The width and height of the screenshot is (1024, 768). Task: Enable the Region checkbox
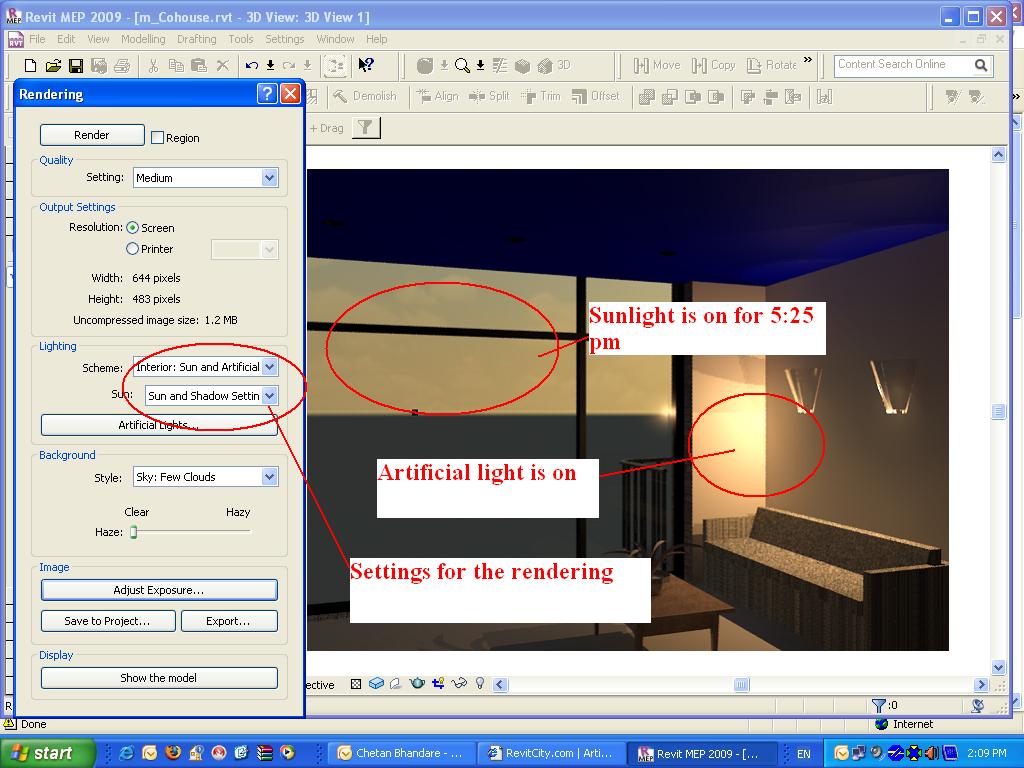(x=157, y=138)
